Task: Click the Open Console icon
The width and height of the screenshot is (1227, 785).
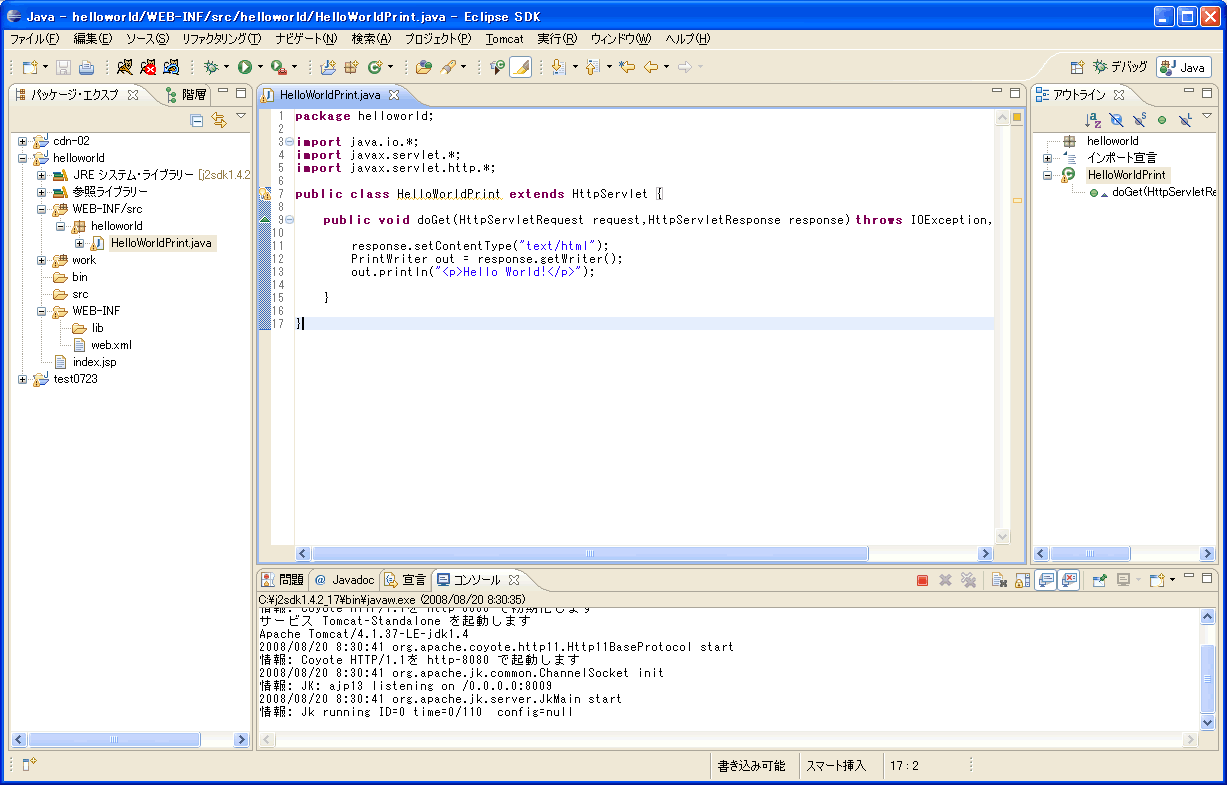Action: [1156, 580]
